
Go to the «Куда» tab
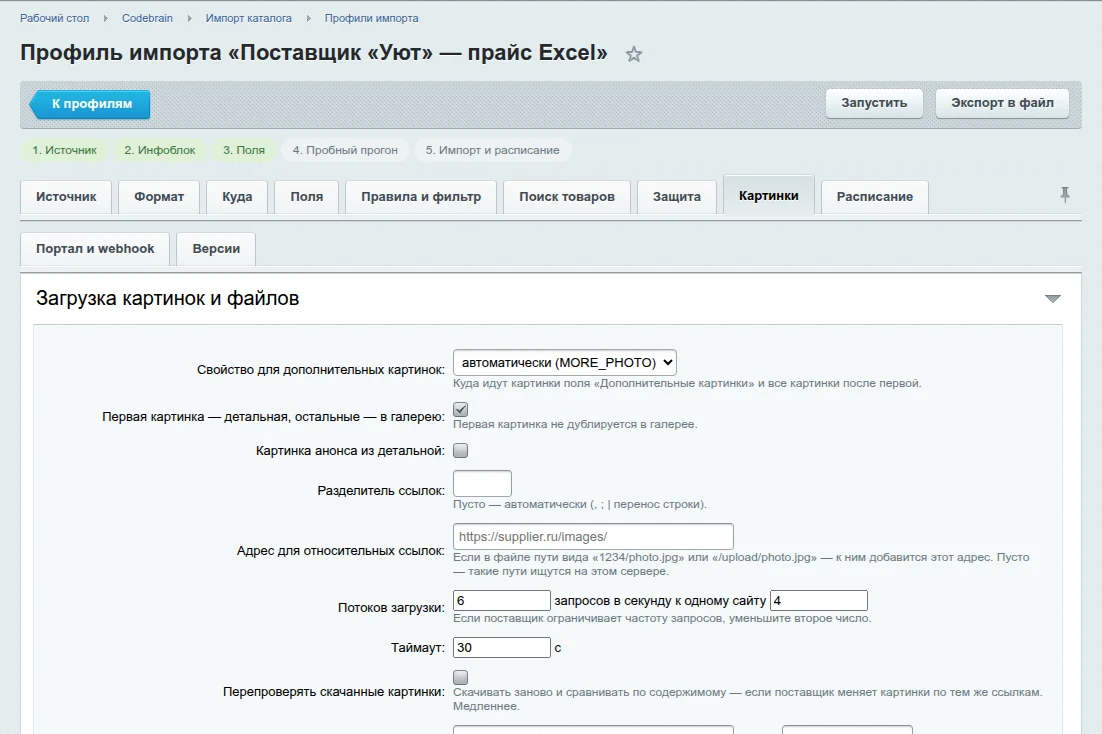pos(237,197)
